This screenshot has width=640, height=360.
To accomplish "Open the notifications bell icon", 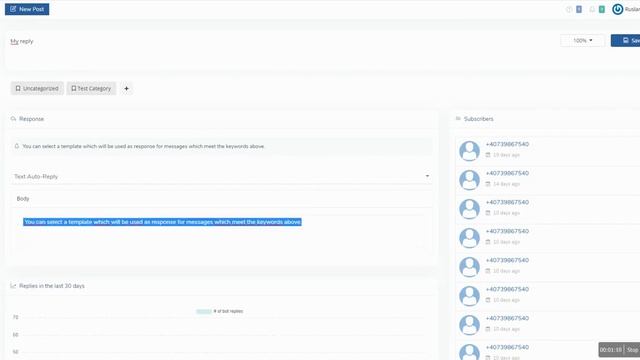I will [592, 9].
